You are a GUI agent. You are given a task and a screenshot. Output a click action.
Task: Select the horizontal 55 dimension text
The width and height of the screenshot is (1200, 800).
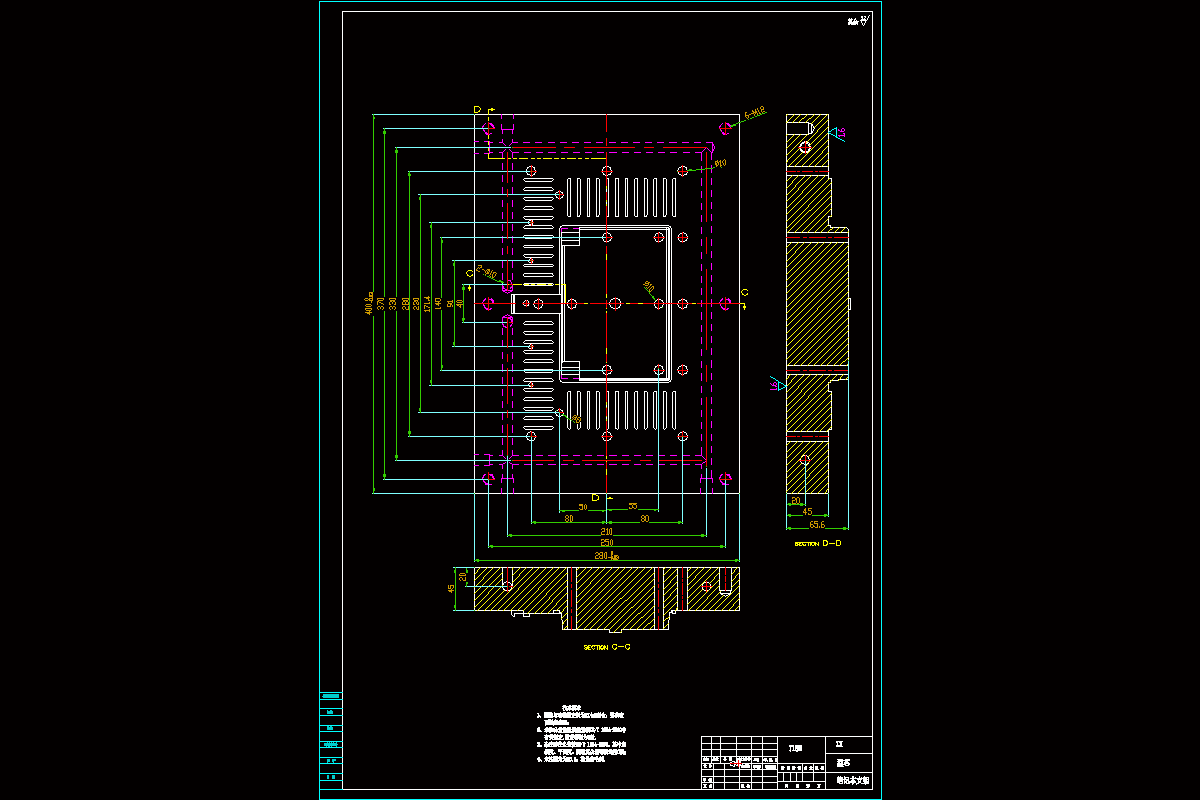point(632,507)
